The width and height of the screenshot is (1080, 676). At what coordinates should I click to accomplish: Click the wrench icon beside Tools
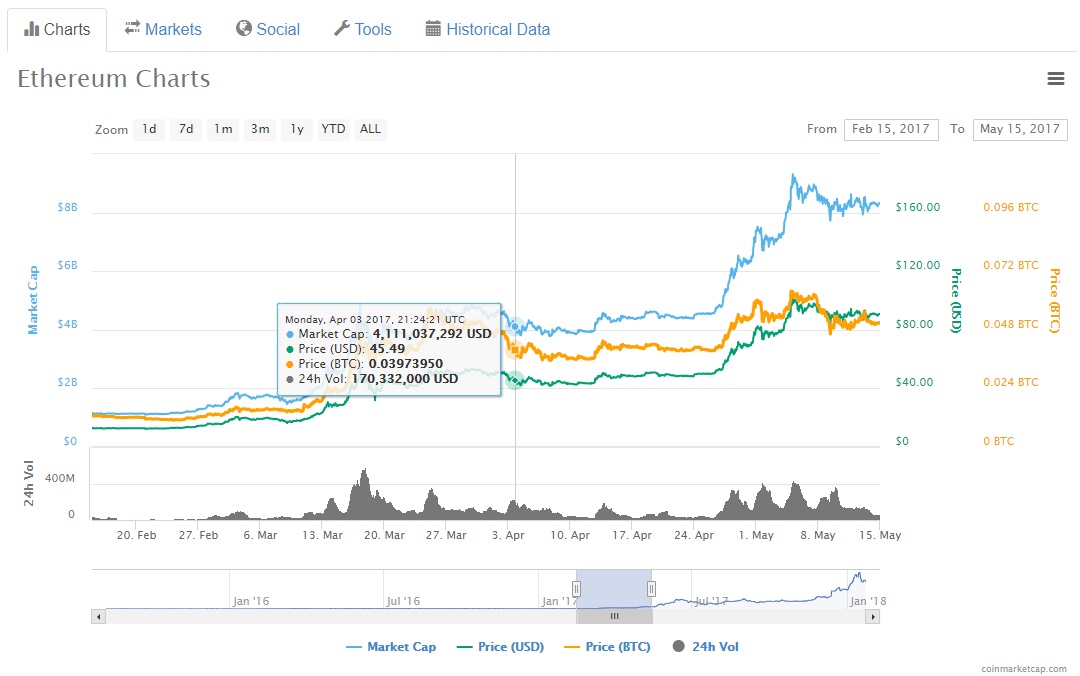(x=342, y=28)
